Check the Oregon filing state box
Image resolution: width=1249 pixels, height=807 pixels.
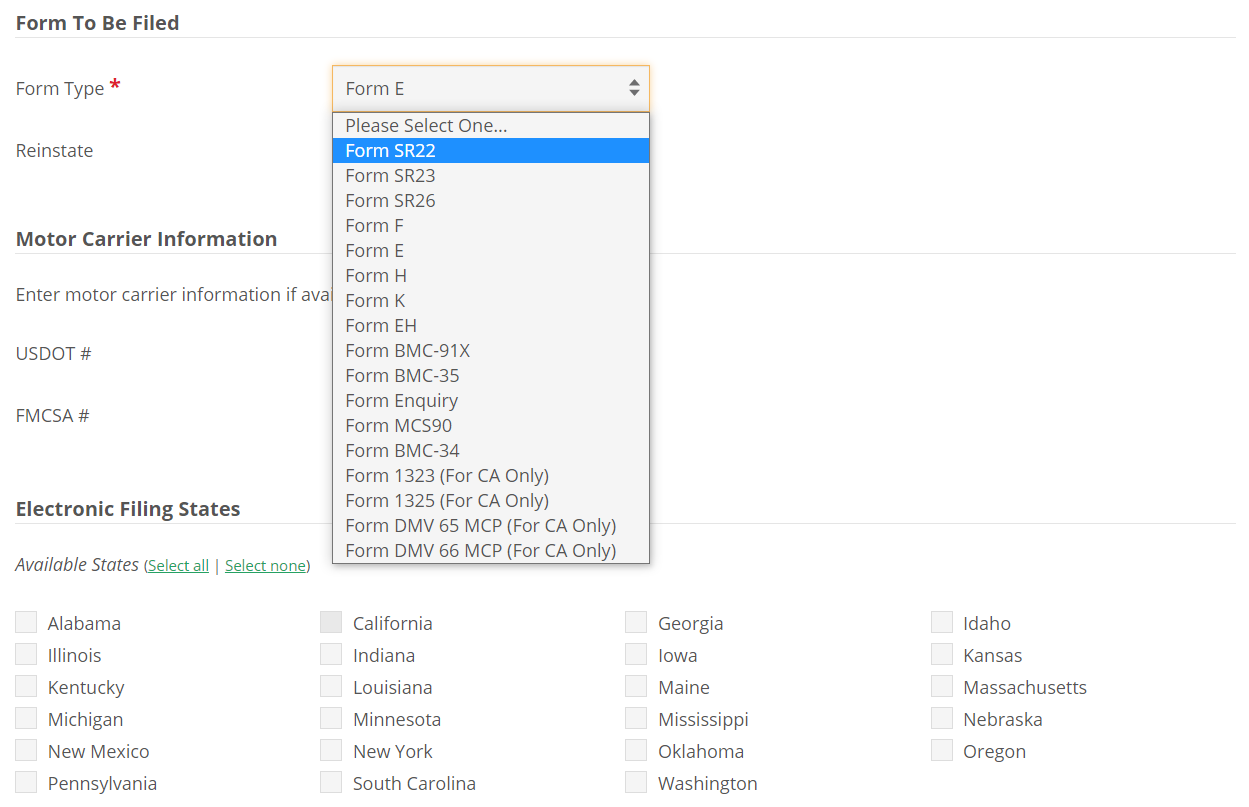(941, 750)
